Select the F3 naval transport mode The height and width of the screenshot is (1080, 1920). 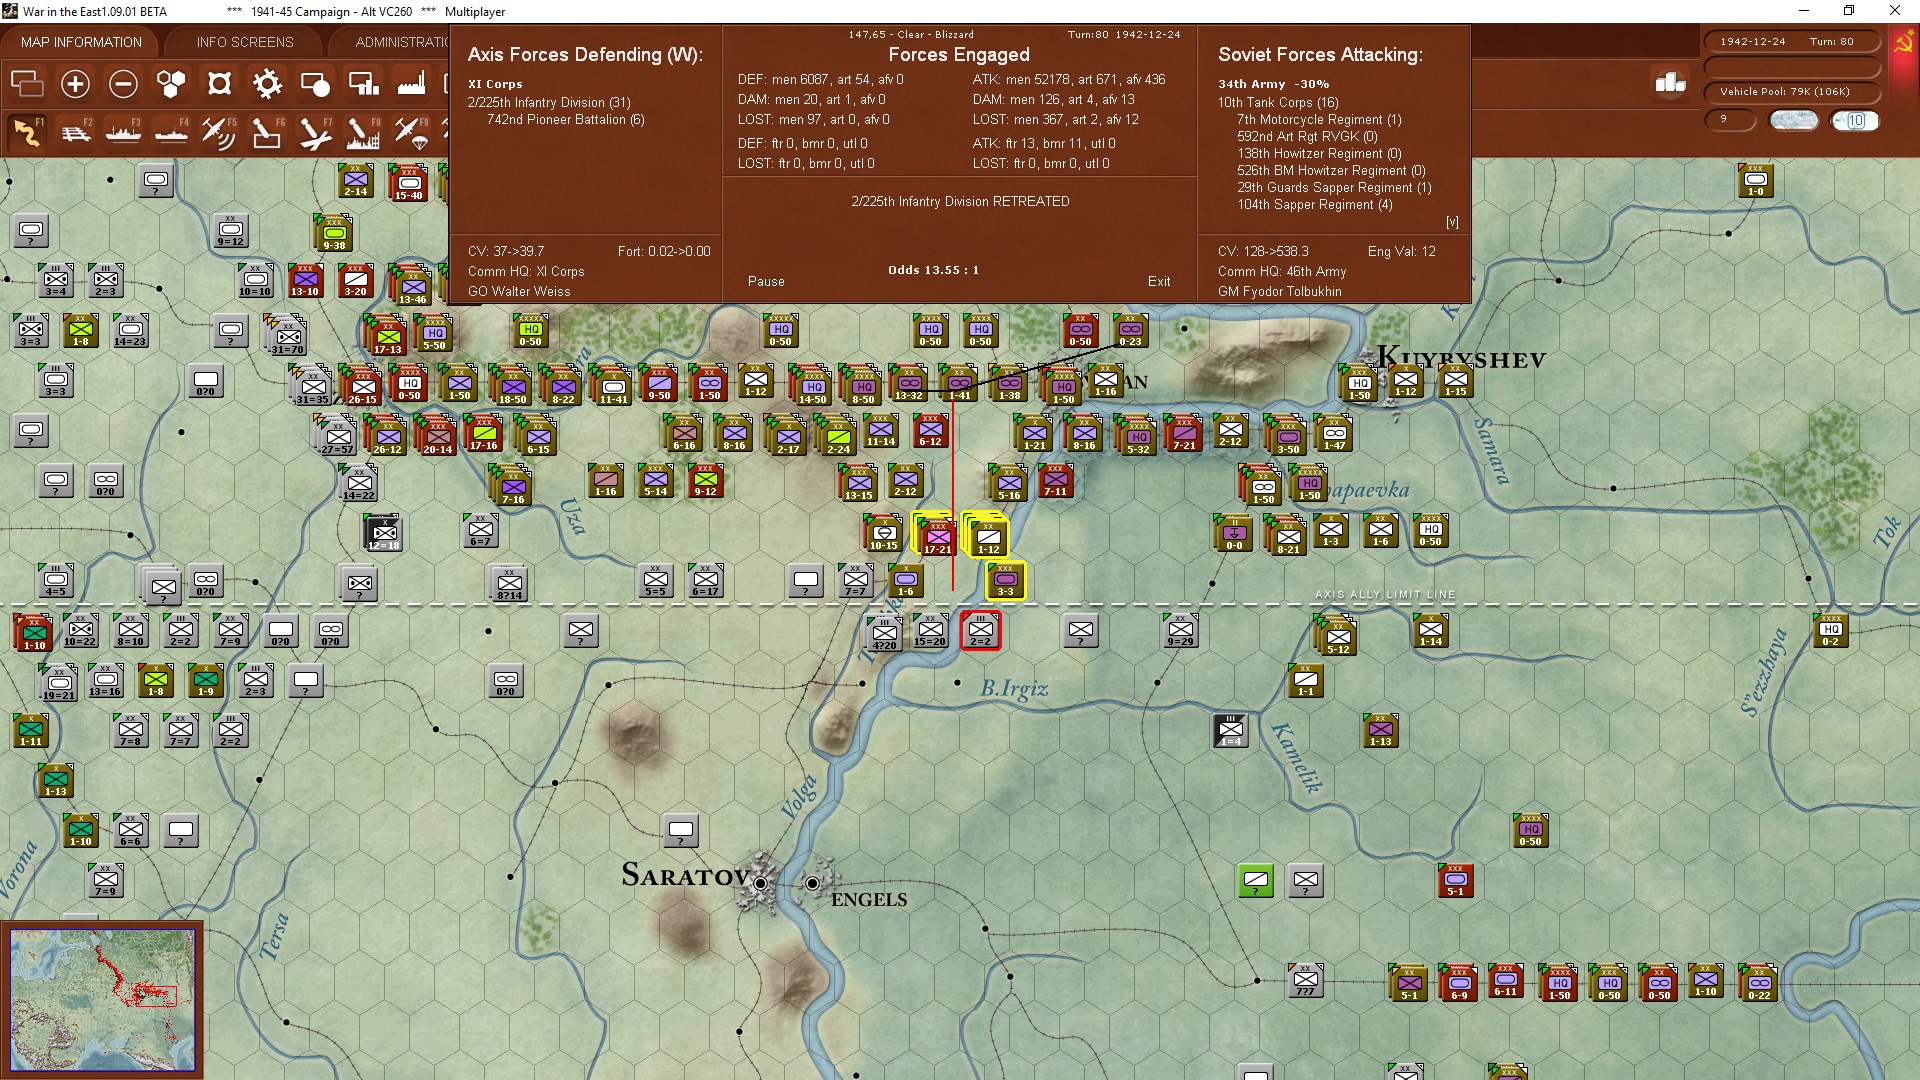tap(123, 133)
